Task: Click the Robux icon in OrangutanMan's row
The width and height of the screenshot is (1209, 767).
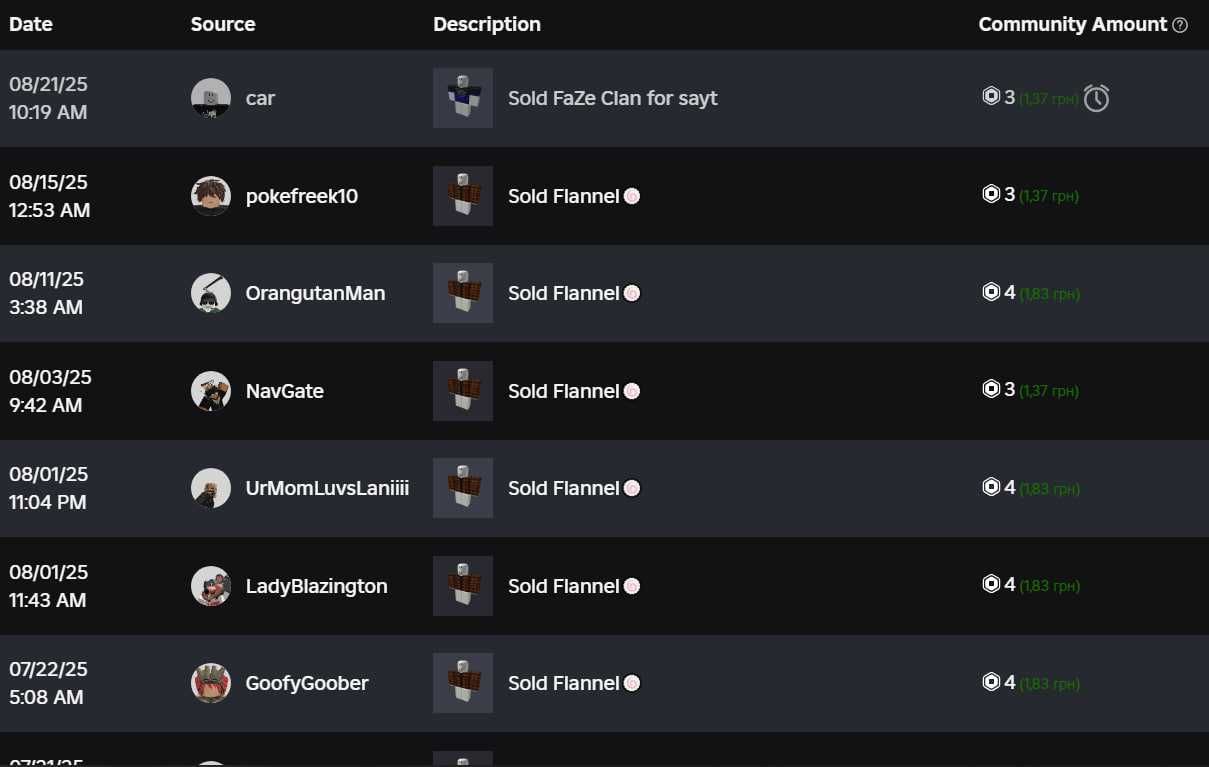Action: pyautogui.click(x=991, y=292)
